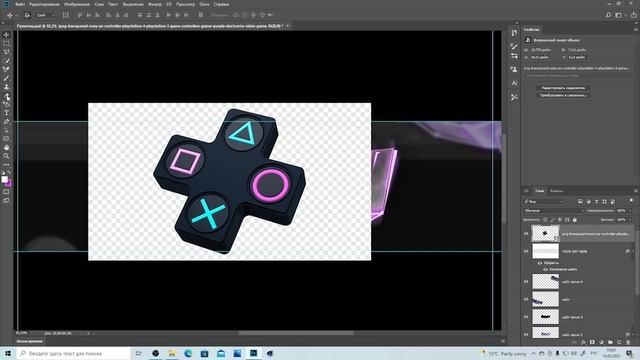Change screen mode icon at toolbox bottom
The height and width of the screenshot is (360, 640).
[x=6, y=200]
